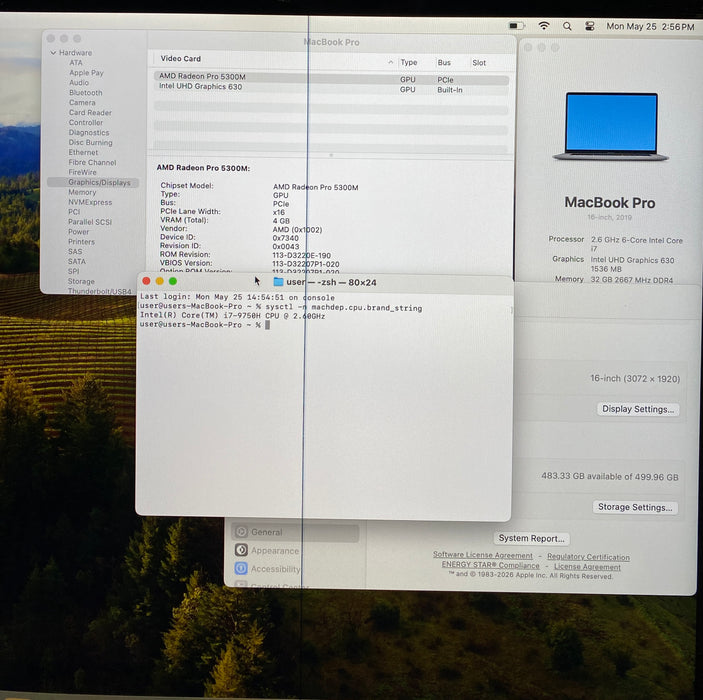Click the Accessibility sidebar icon
This screenshot has width=703, height=700.
coord(241,568)
